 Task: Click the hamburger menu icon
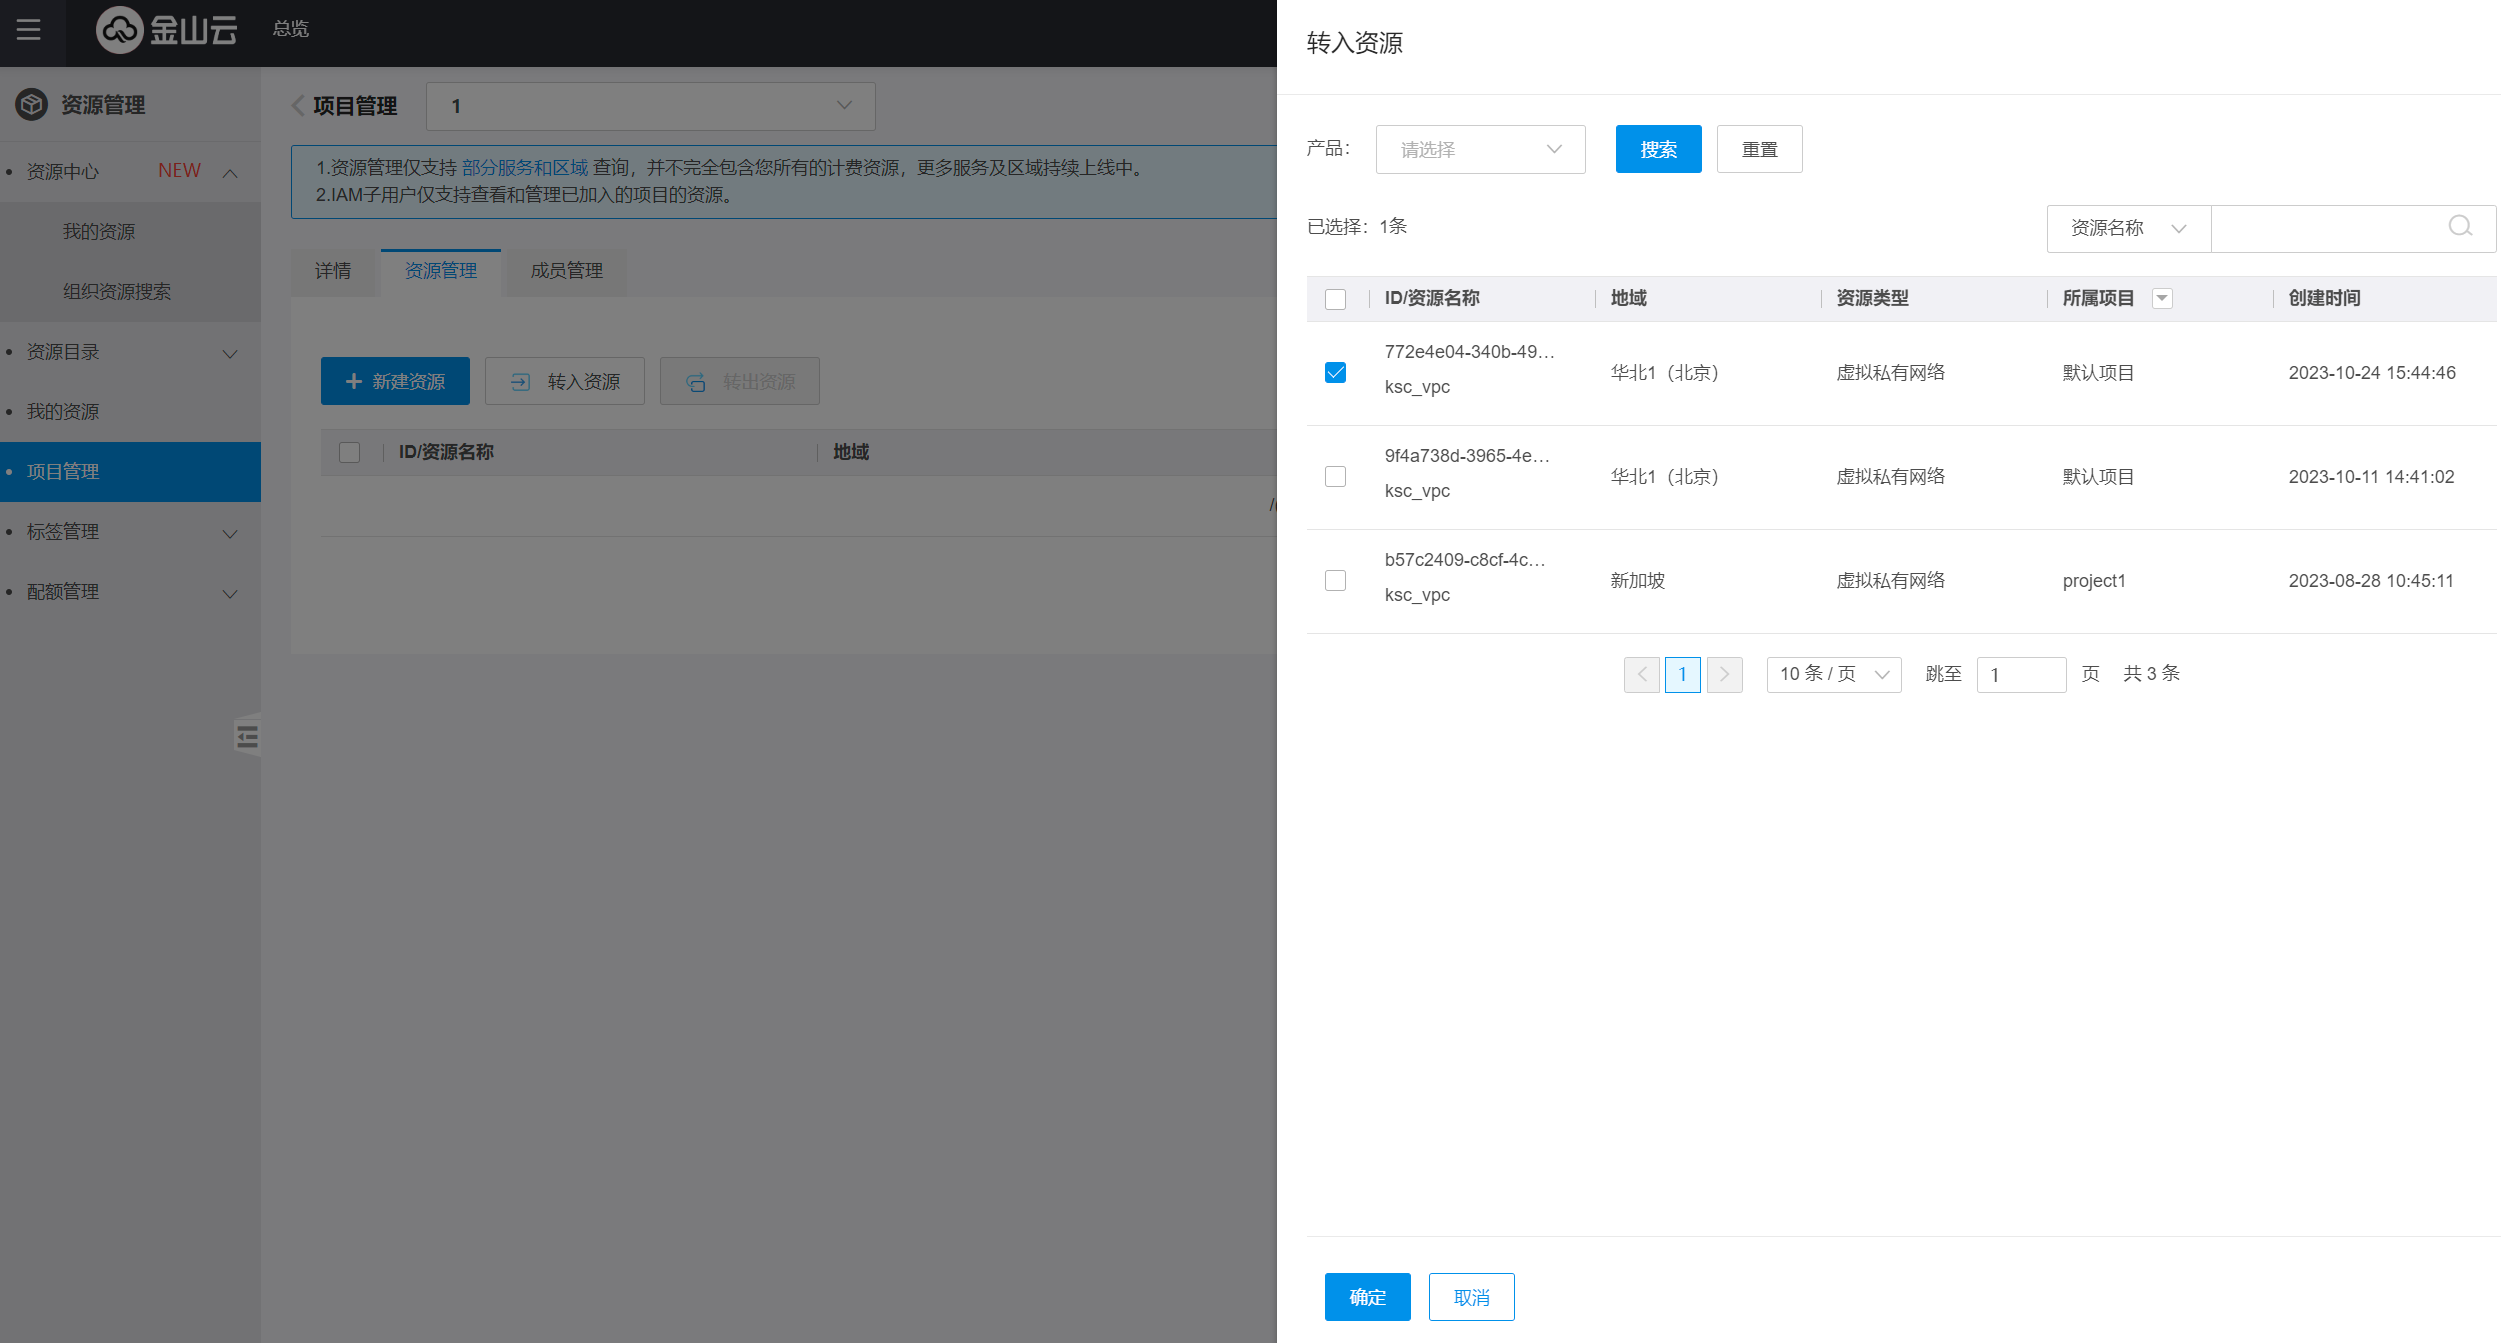click(28, 30)
